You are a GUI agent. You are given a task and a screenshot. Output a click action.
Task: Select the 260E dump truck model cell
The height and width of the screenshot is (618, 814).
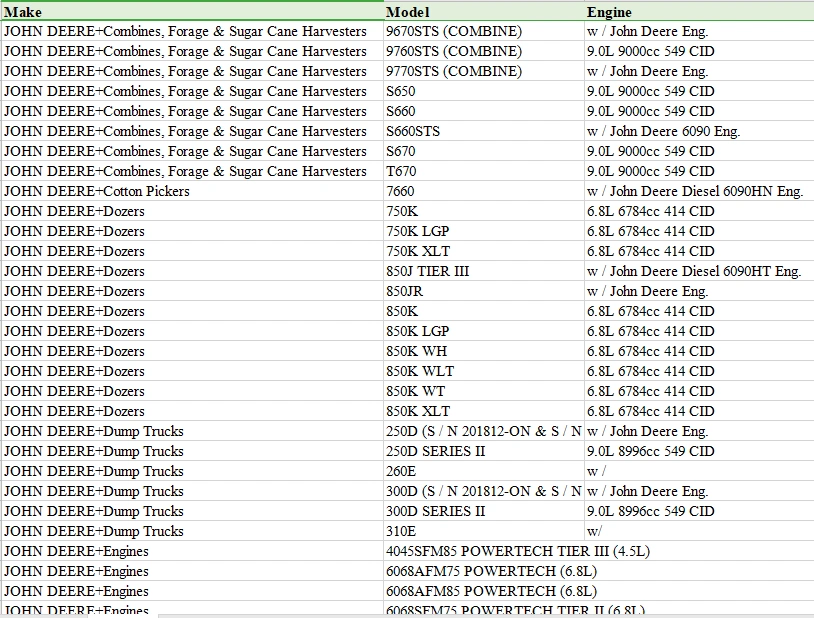click(x=484, y=471)
